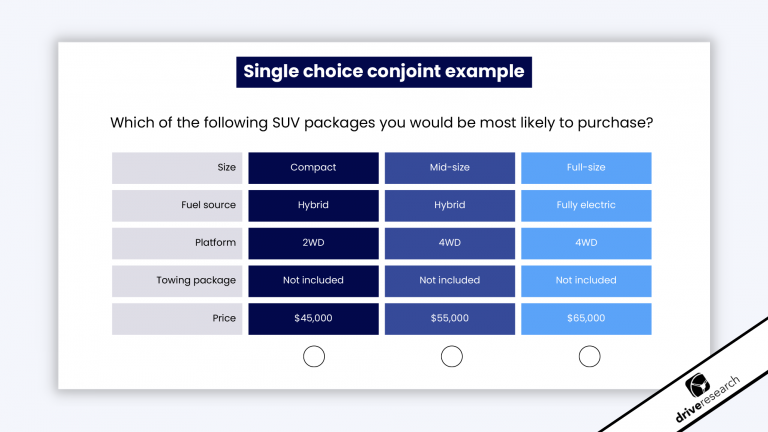Image resolution: width=768 pixels, height=432 pixels.
Task: Click the $55,000 price cell
Action: (450, 319)
